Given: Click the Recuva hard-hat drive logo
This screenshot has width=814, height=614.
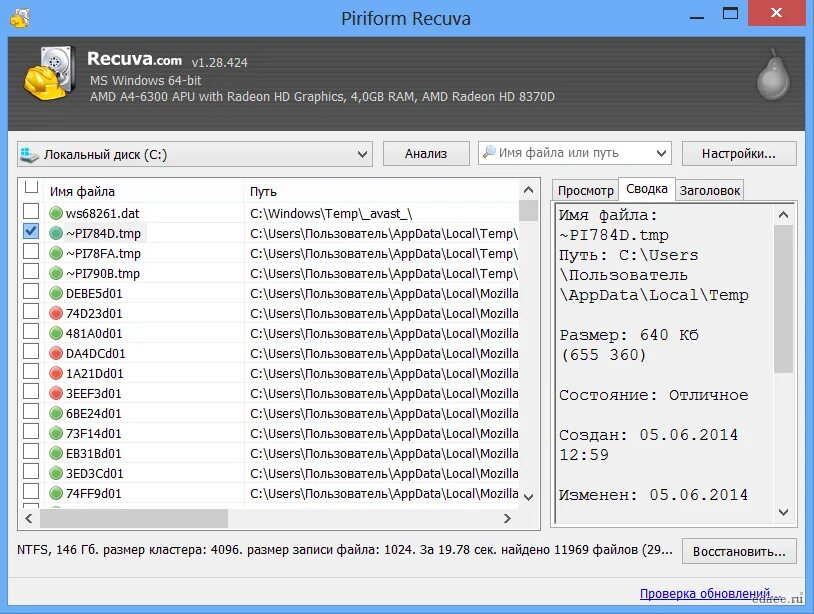Looking at the screenshot, I should (50, 73).
